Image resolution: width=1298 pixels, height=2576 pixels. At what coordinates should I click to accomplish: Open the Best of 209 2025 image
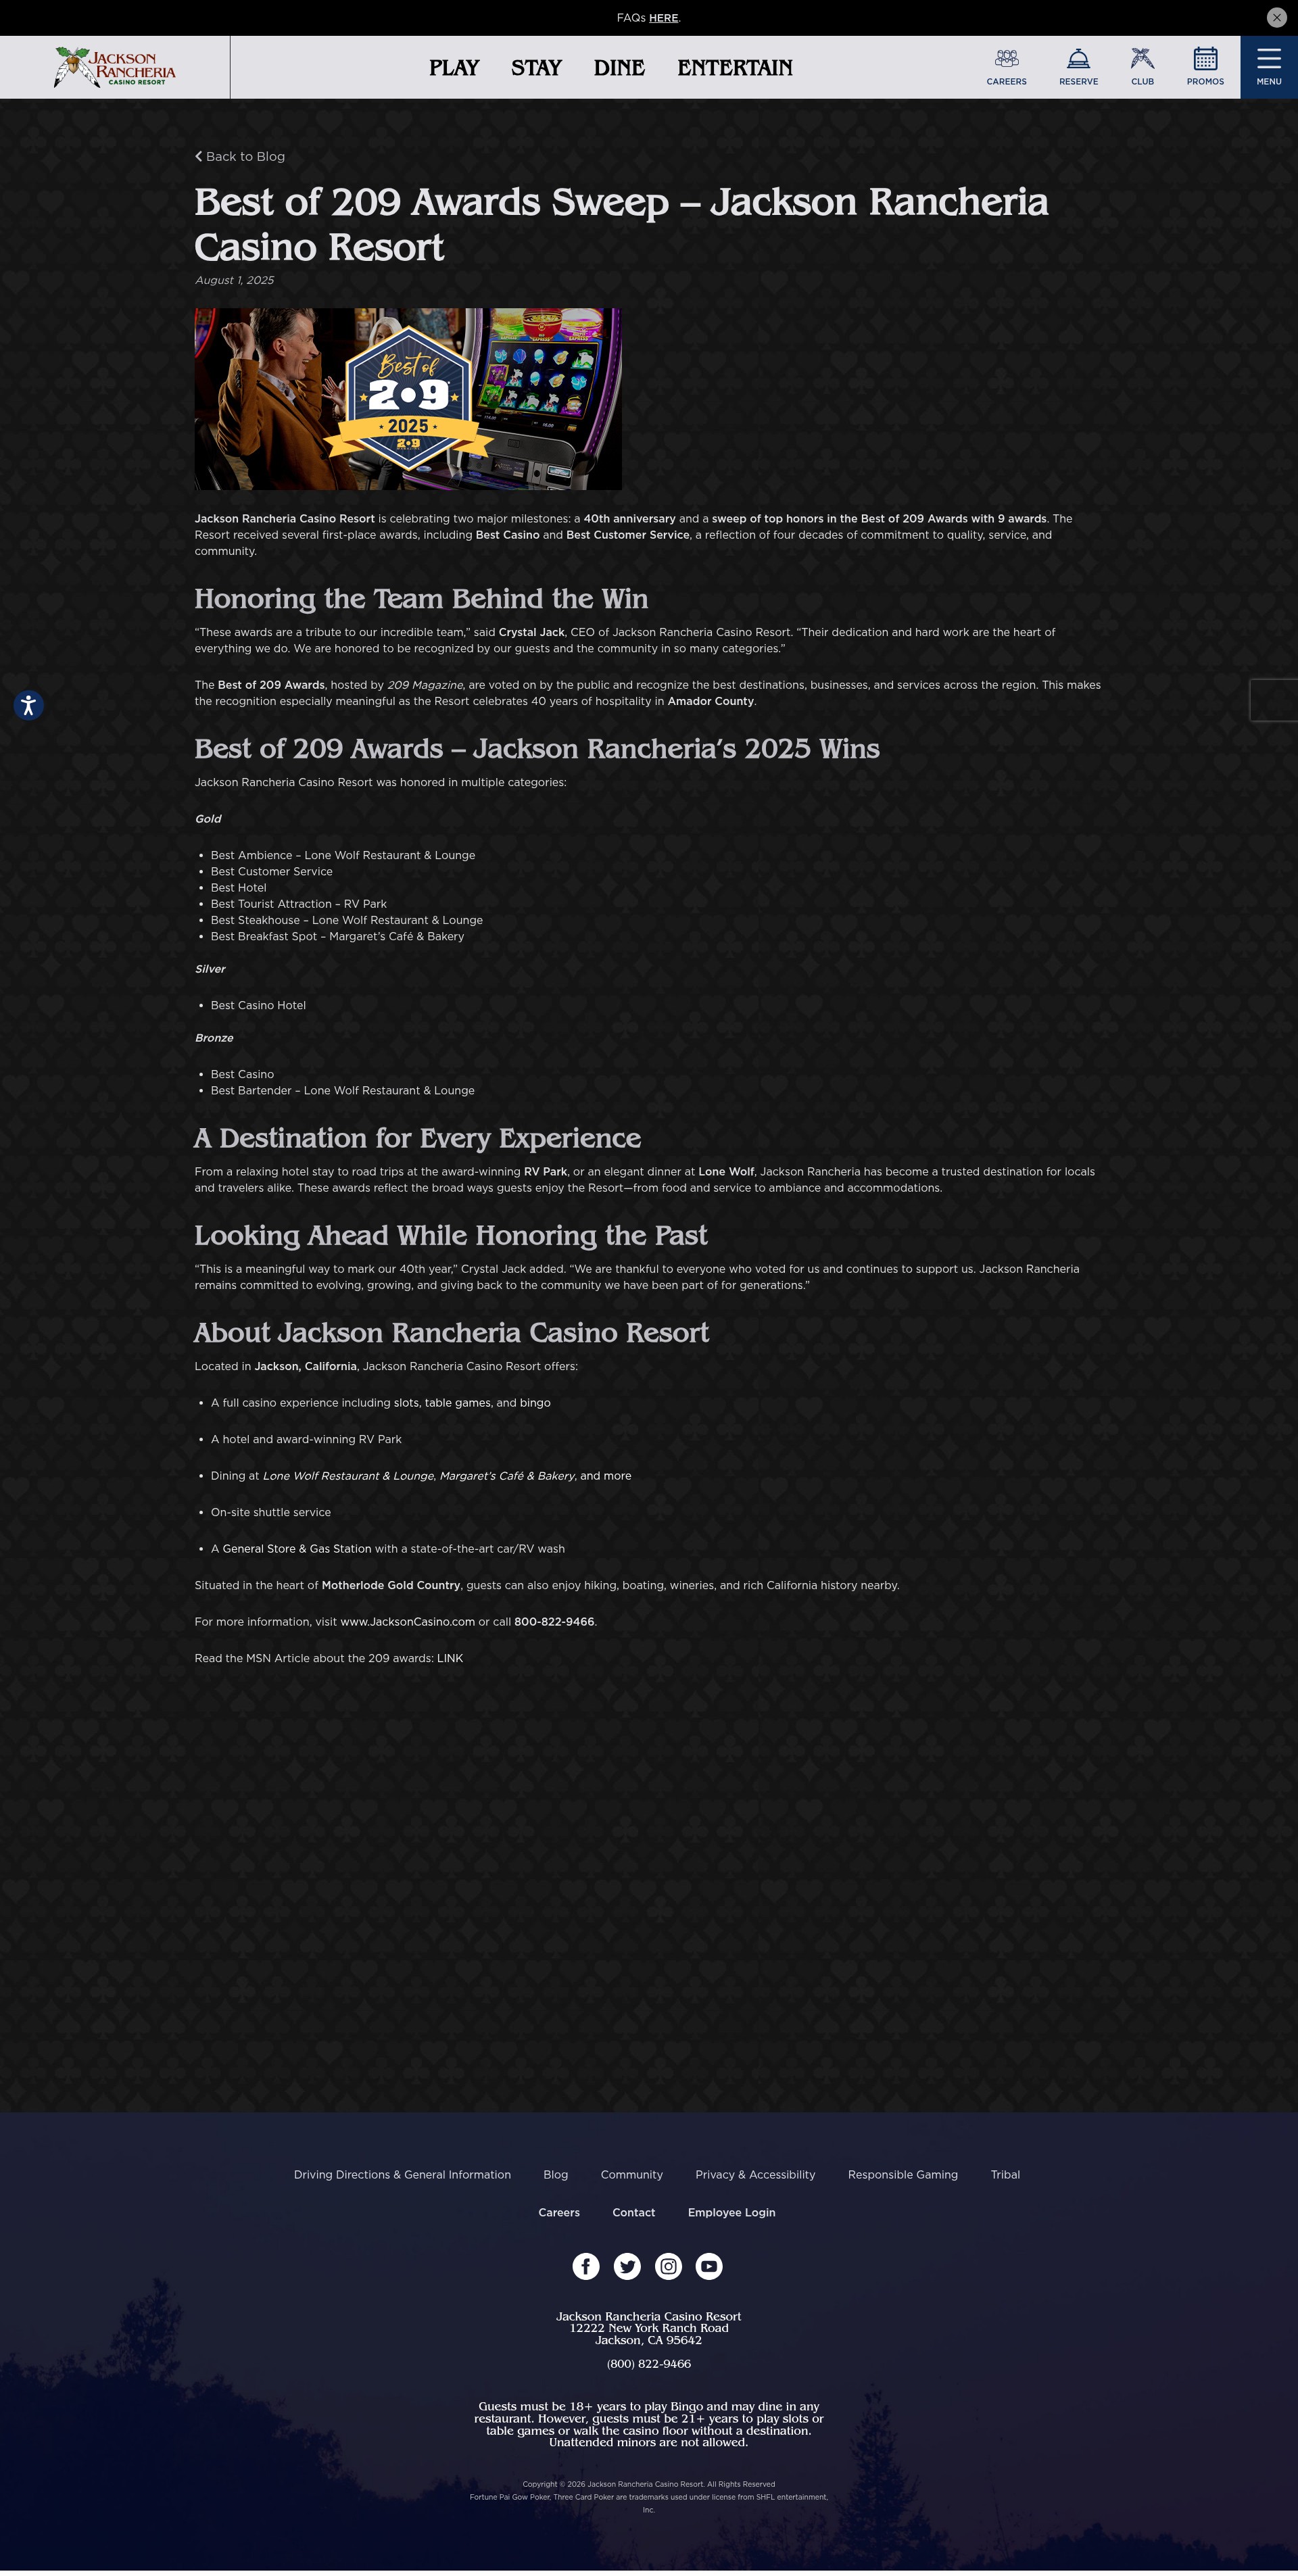click(408, 399)
